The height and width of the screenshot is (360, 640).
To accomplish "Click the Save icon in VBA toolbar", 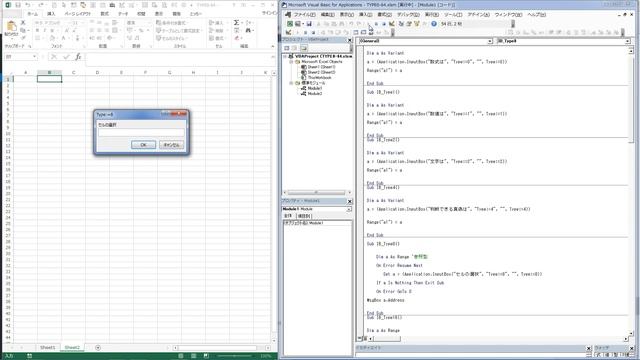I will point(309,24).
